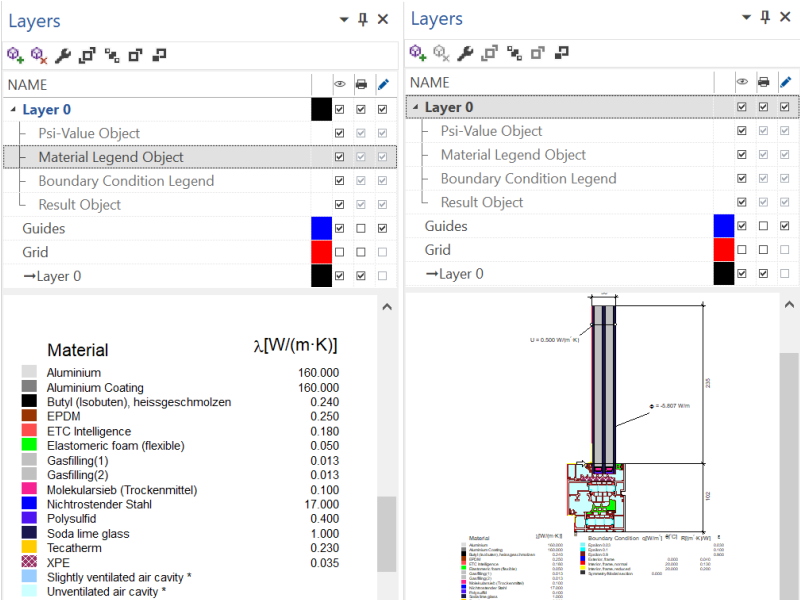The width and height of the screenshot is (800, 600).
Task: Click the scroll-up chevron of the left preview
Action: [x=387, y=307]
